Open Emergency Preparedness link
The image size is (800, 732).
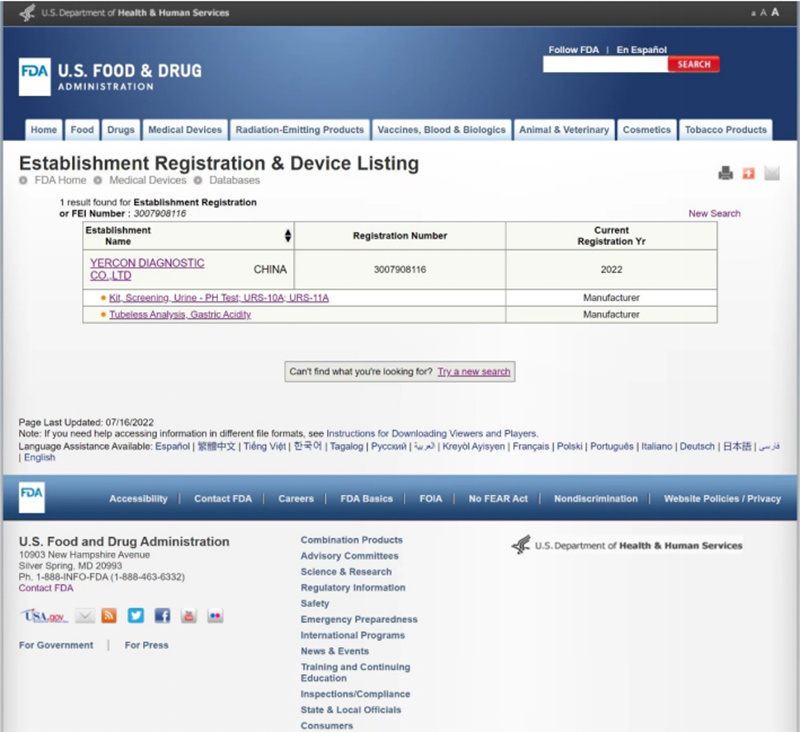point(359,619)
